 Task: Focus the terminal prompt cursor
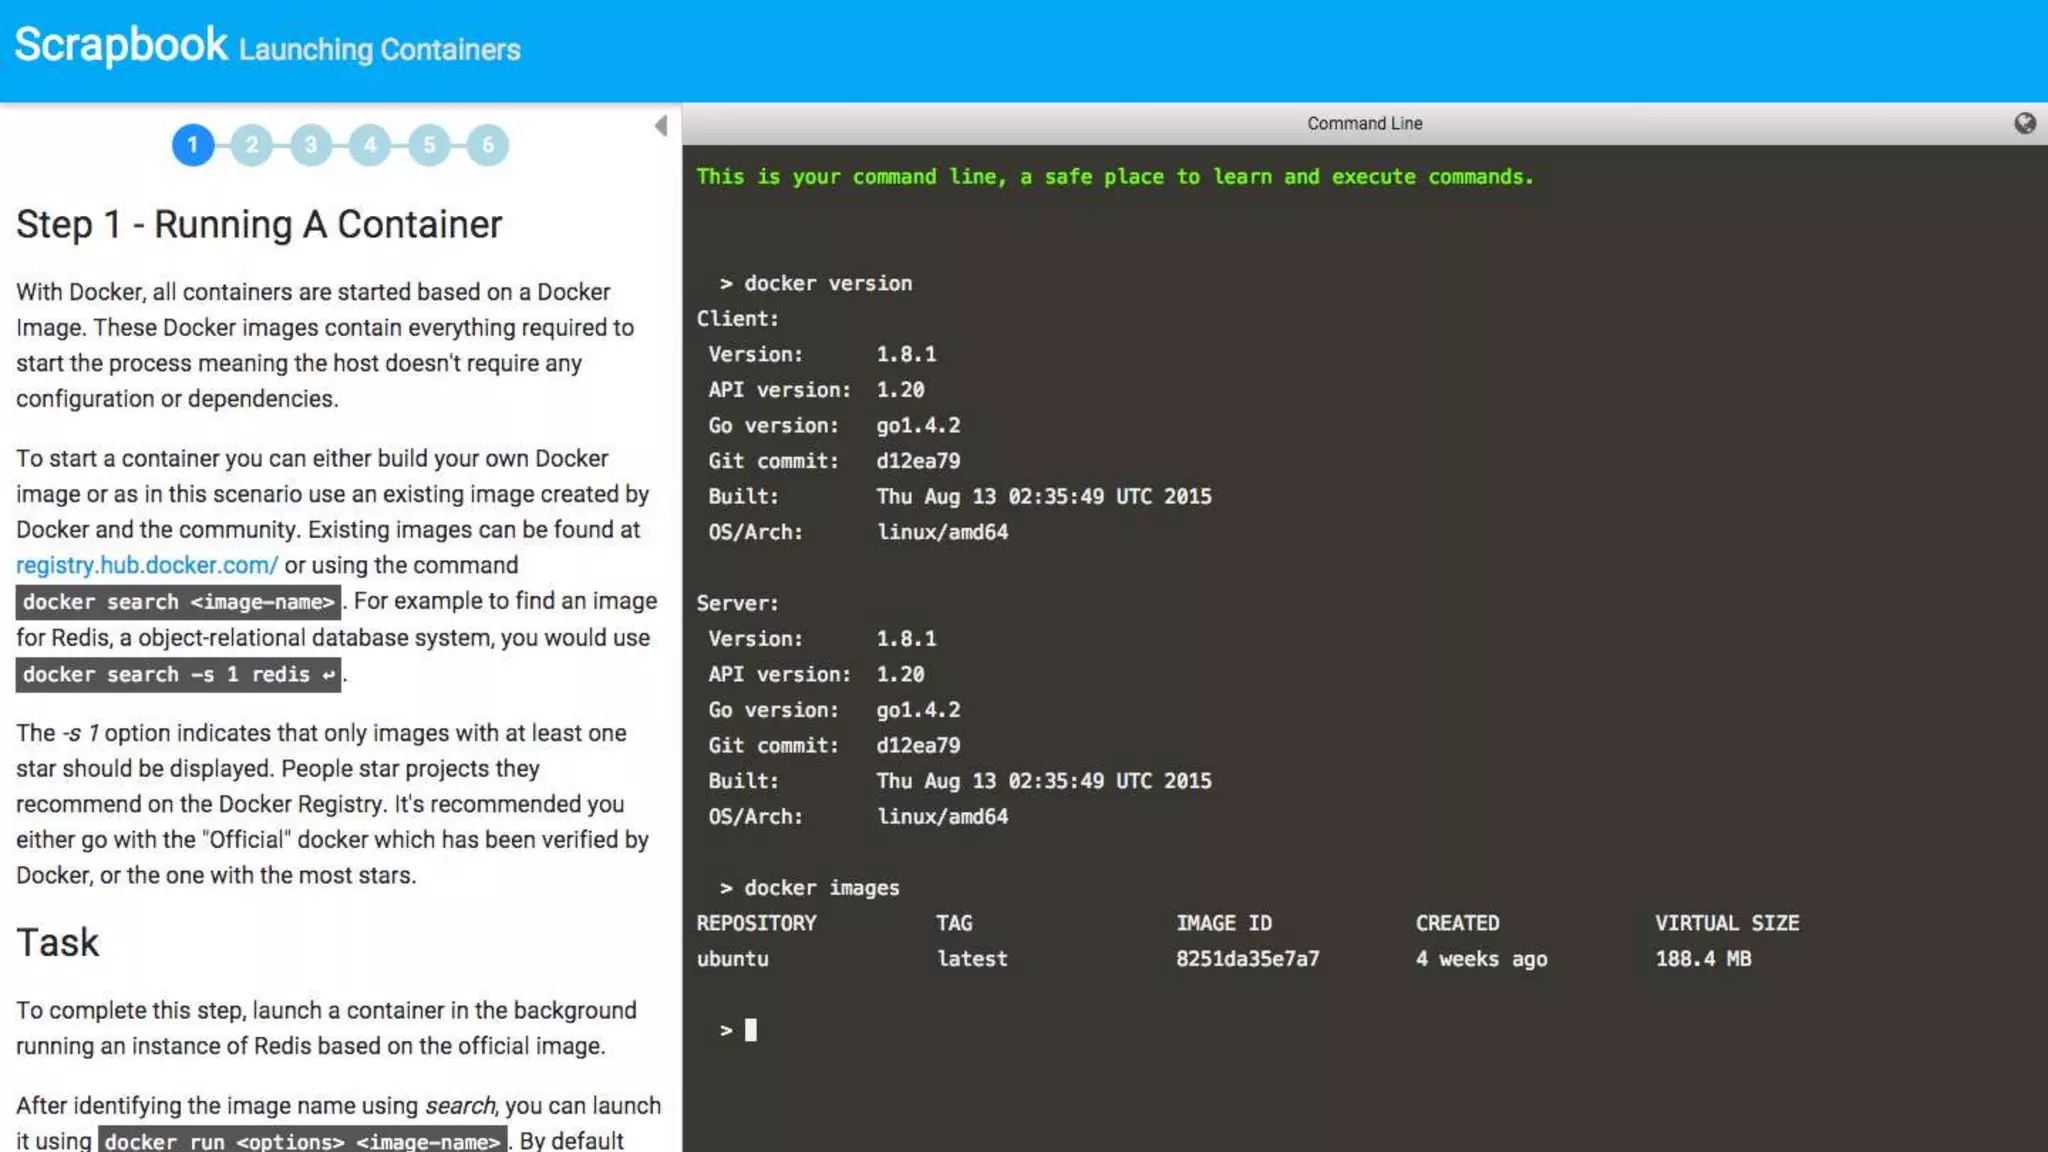[x=750, y=1030]
